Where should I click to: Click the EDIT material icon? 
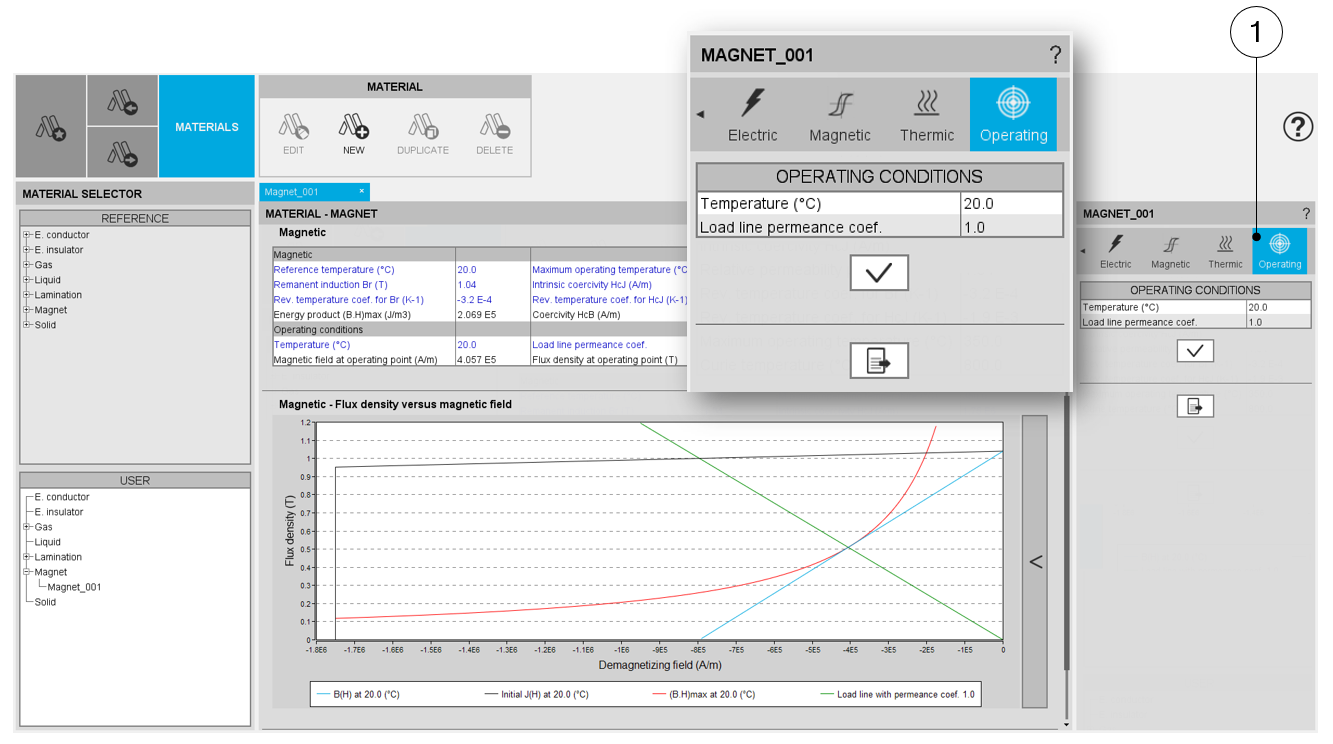coord(293,127)
